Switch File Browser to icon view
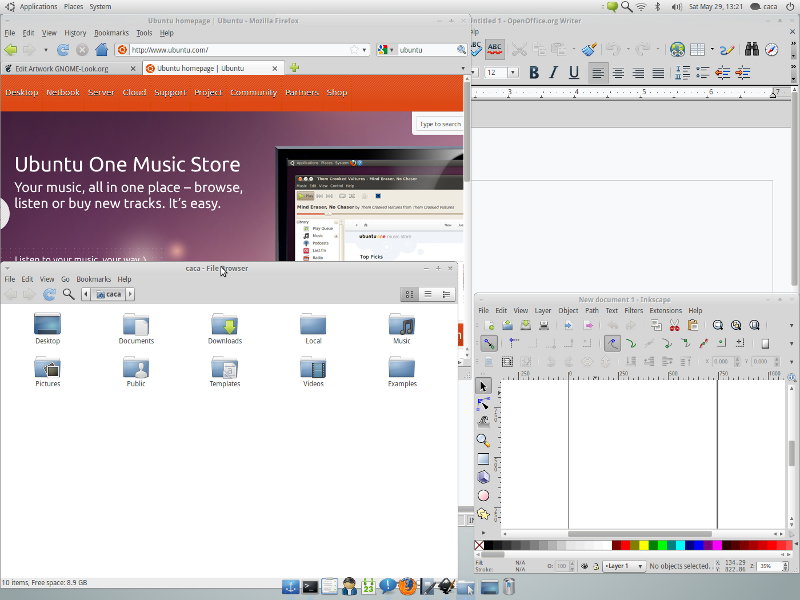800x600 pixels. coord(409,294)
